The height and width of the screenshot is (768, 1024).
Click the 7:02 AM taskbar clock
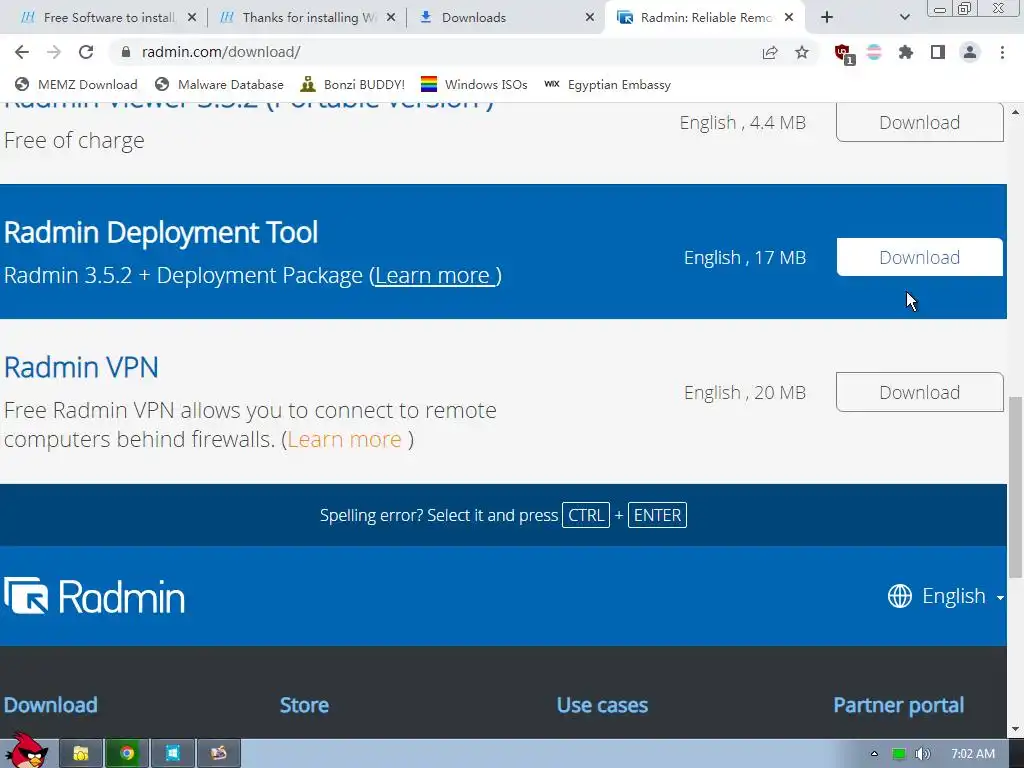tap(973, 754)
